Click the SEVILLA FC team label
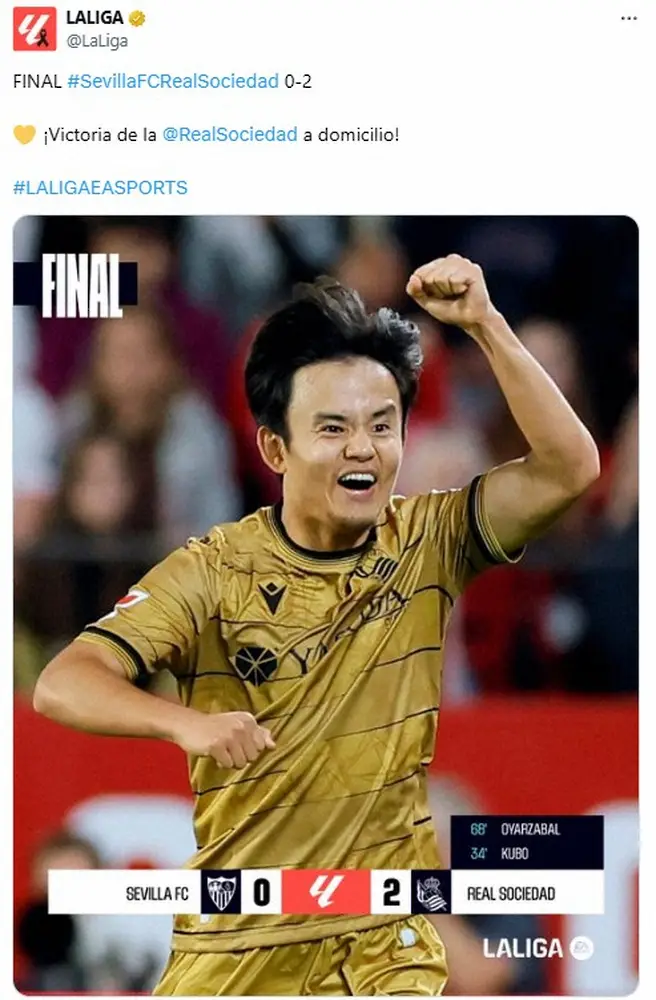The image size is (656, 1000). pos(157,893)
